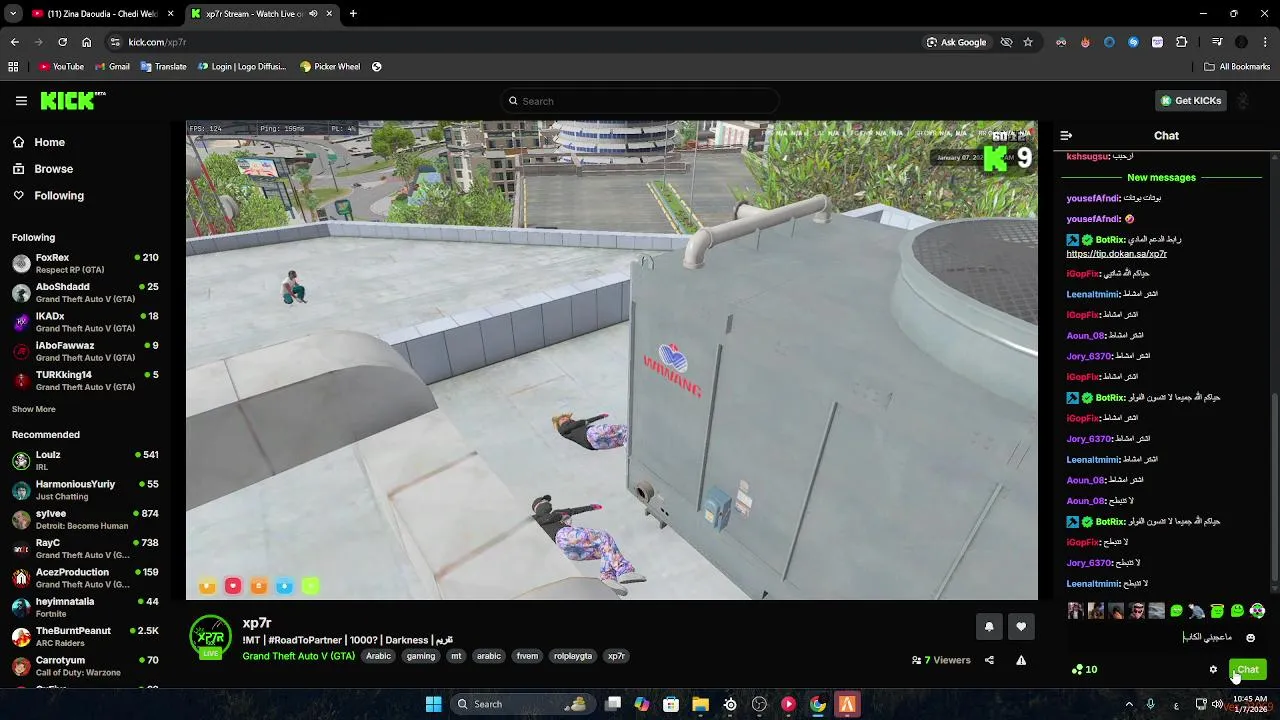
Task: Open OBS Studio from taskbar
Action: 759,704
